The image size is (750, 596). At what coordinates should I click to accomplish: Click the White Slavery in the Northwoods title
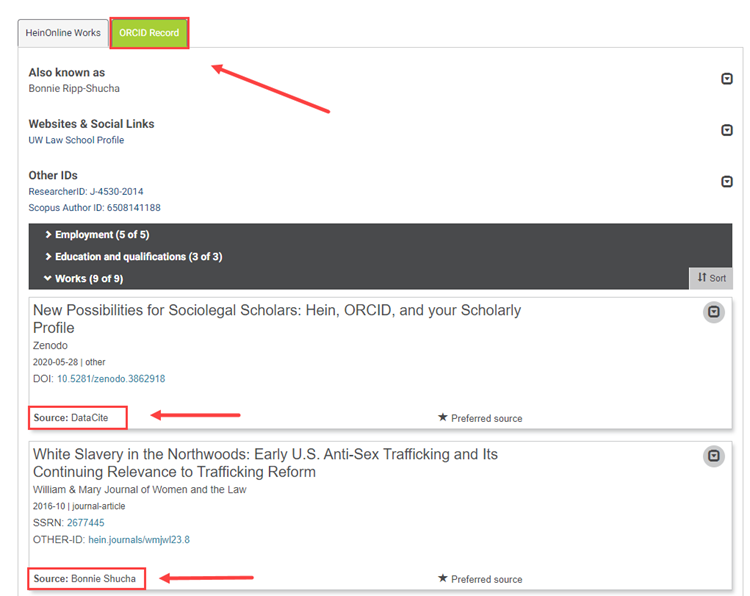coord(265,463)
